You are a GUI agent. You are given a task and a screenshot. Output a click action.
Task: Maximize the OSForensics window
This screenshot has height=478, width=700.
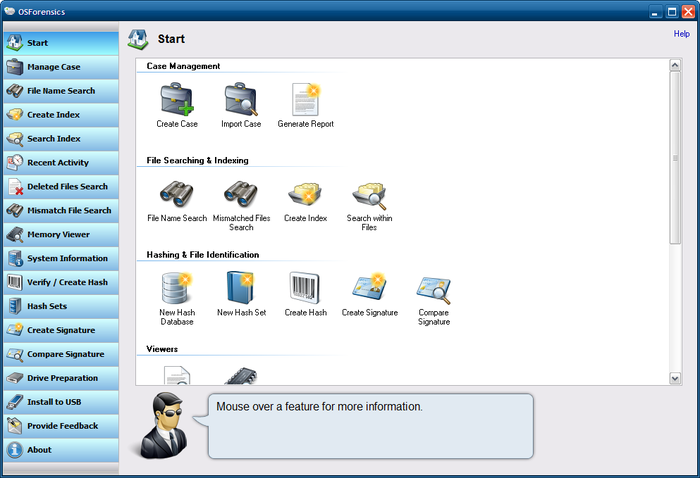coord(672,12)
